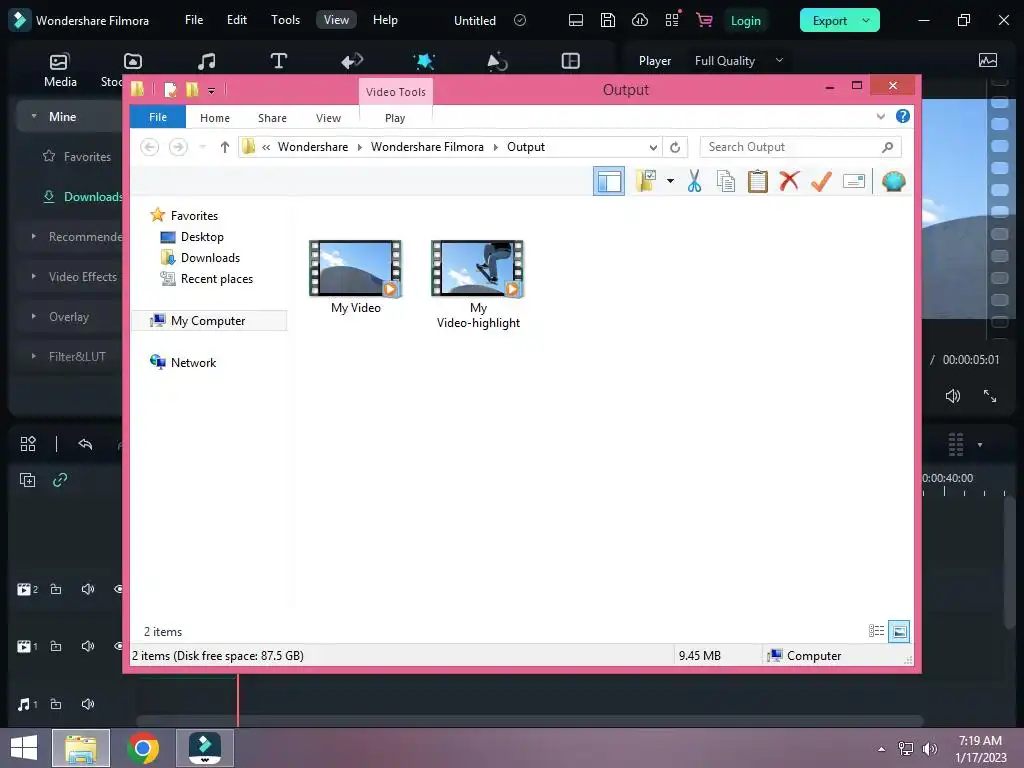Click the Undo arrow in Filmora timeline toolbar
Viewport: 1024px width, 768px height.
coord(86,444)
